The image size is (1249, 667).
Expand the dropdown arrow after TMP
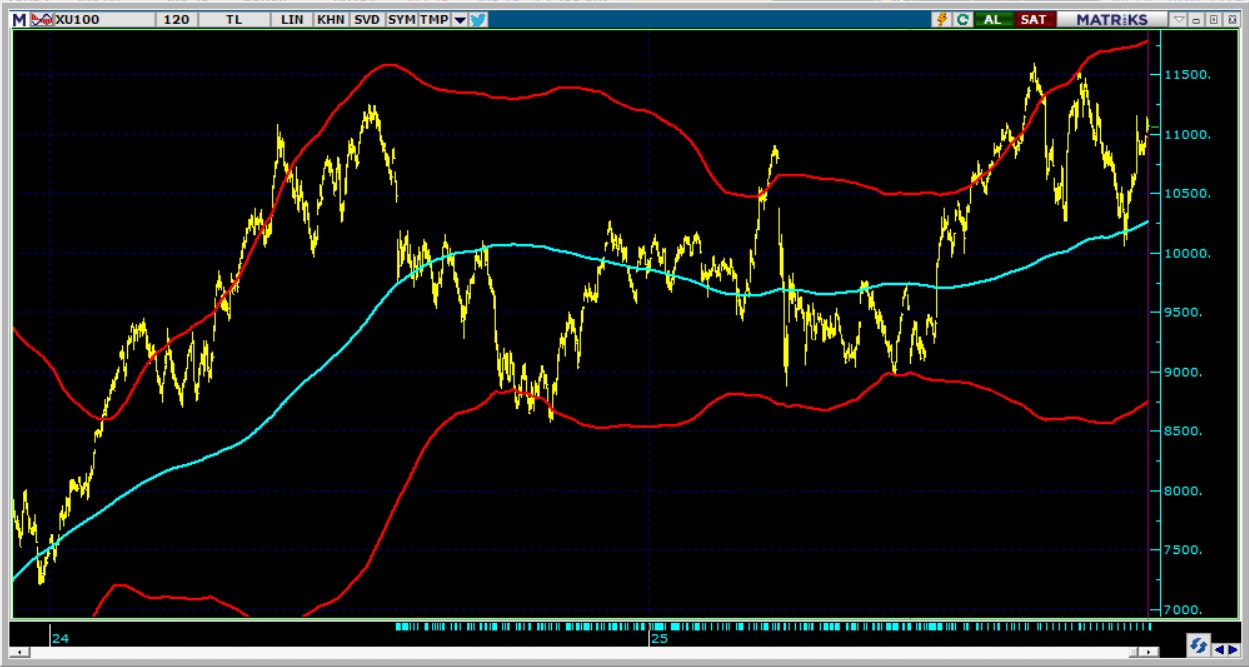tap(460, 19)
